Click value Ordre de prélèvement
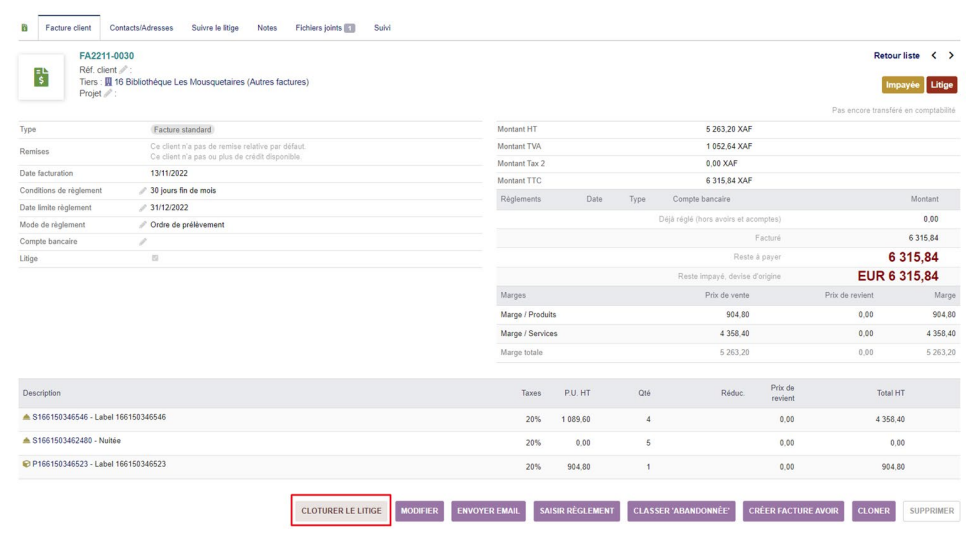 pos(187,224)
